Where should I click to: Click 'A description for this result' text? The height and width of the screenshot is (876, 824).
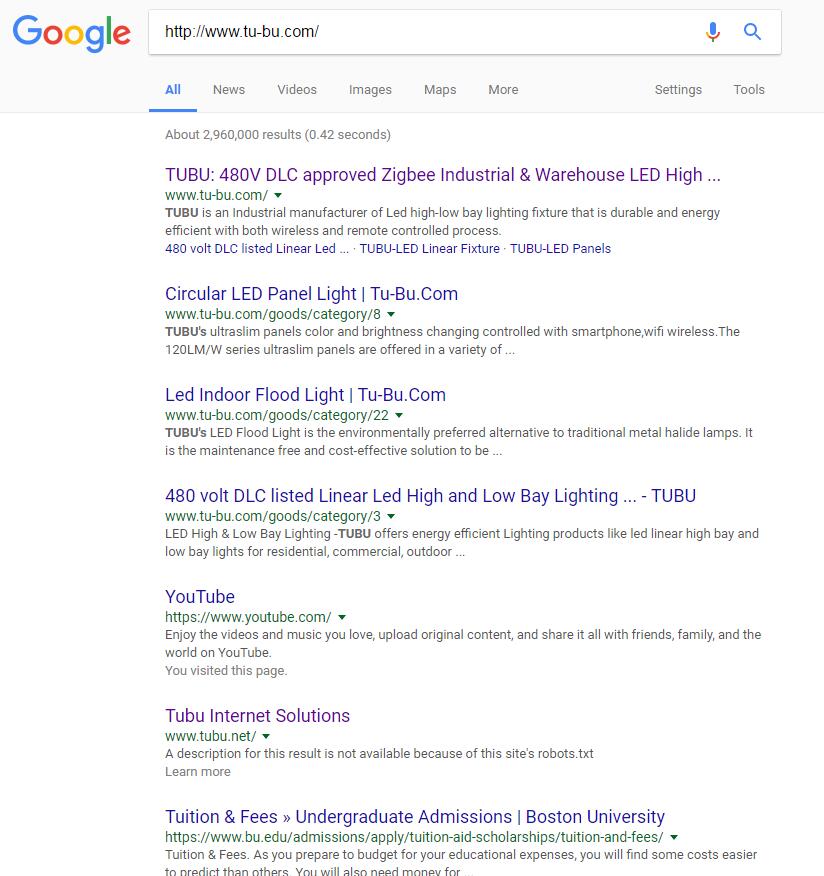coord(379,754)
